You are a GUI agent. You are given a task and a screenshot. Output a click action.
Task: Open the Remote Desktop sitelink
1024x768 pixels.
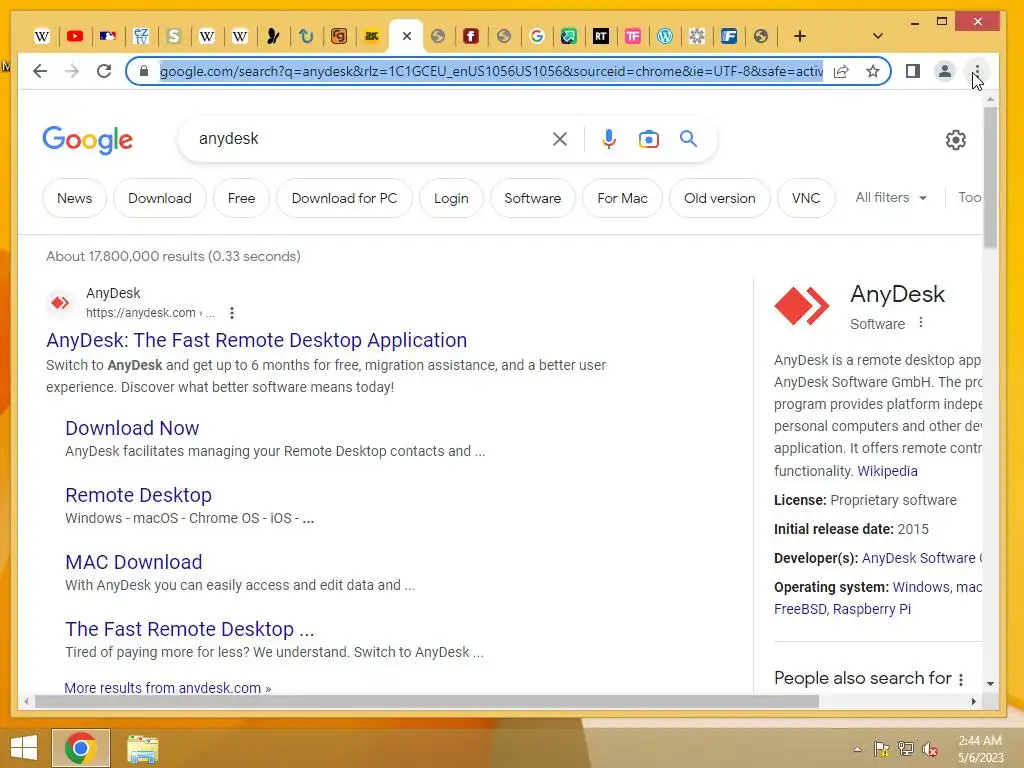tap(138, 495)
